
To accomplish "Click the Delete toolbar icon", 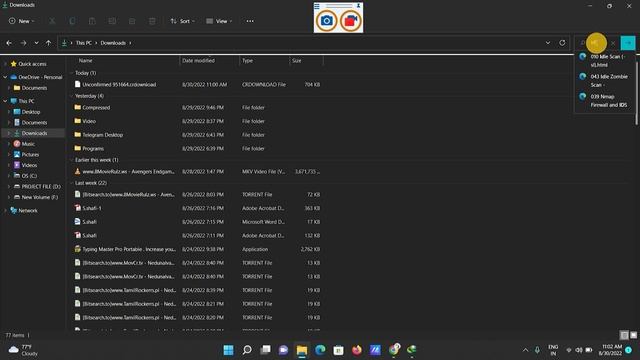I will coord(152,21).
